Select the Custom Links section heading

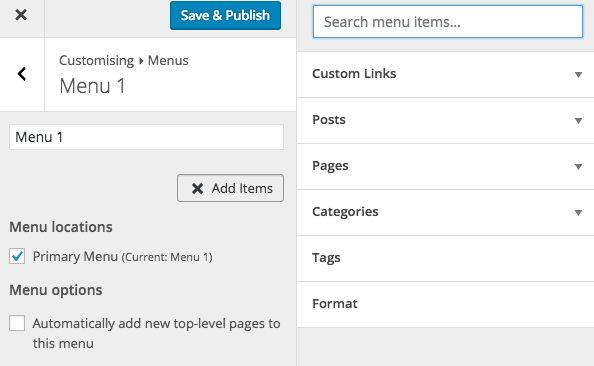(x=354, y=74)
